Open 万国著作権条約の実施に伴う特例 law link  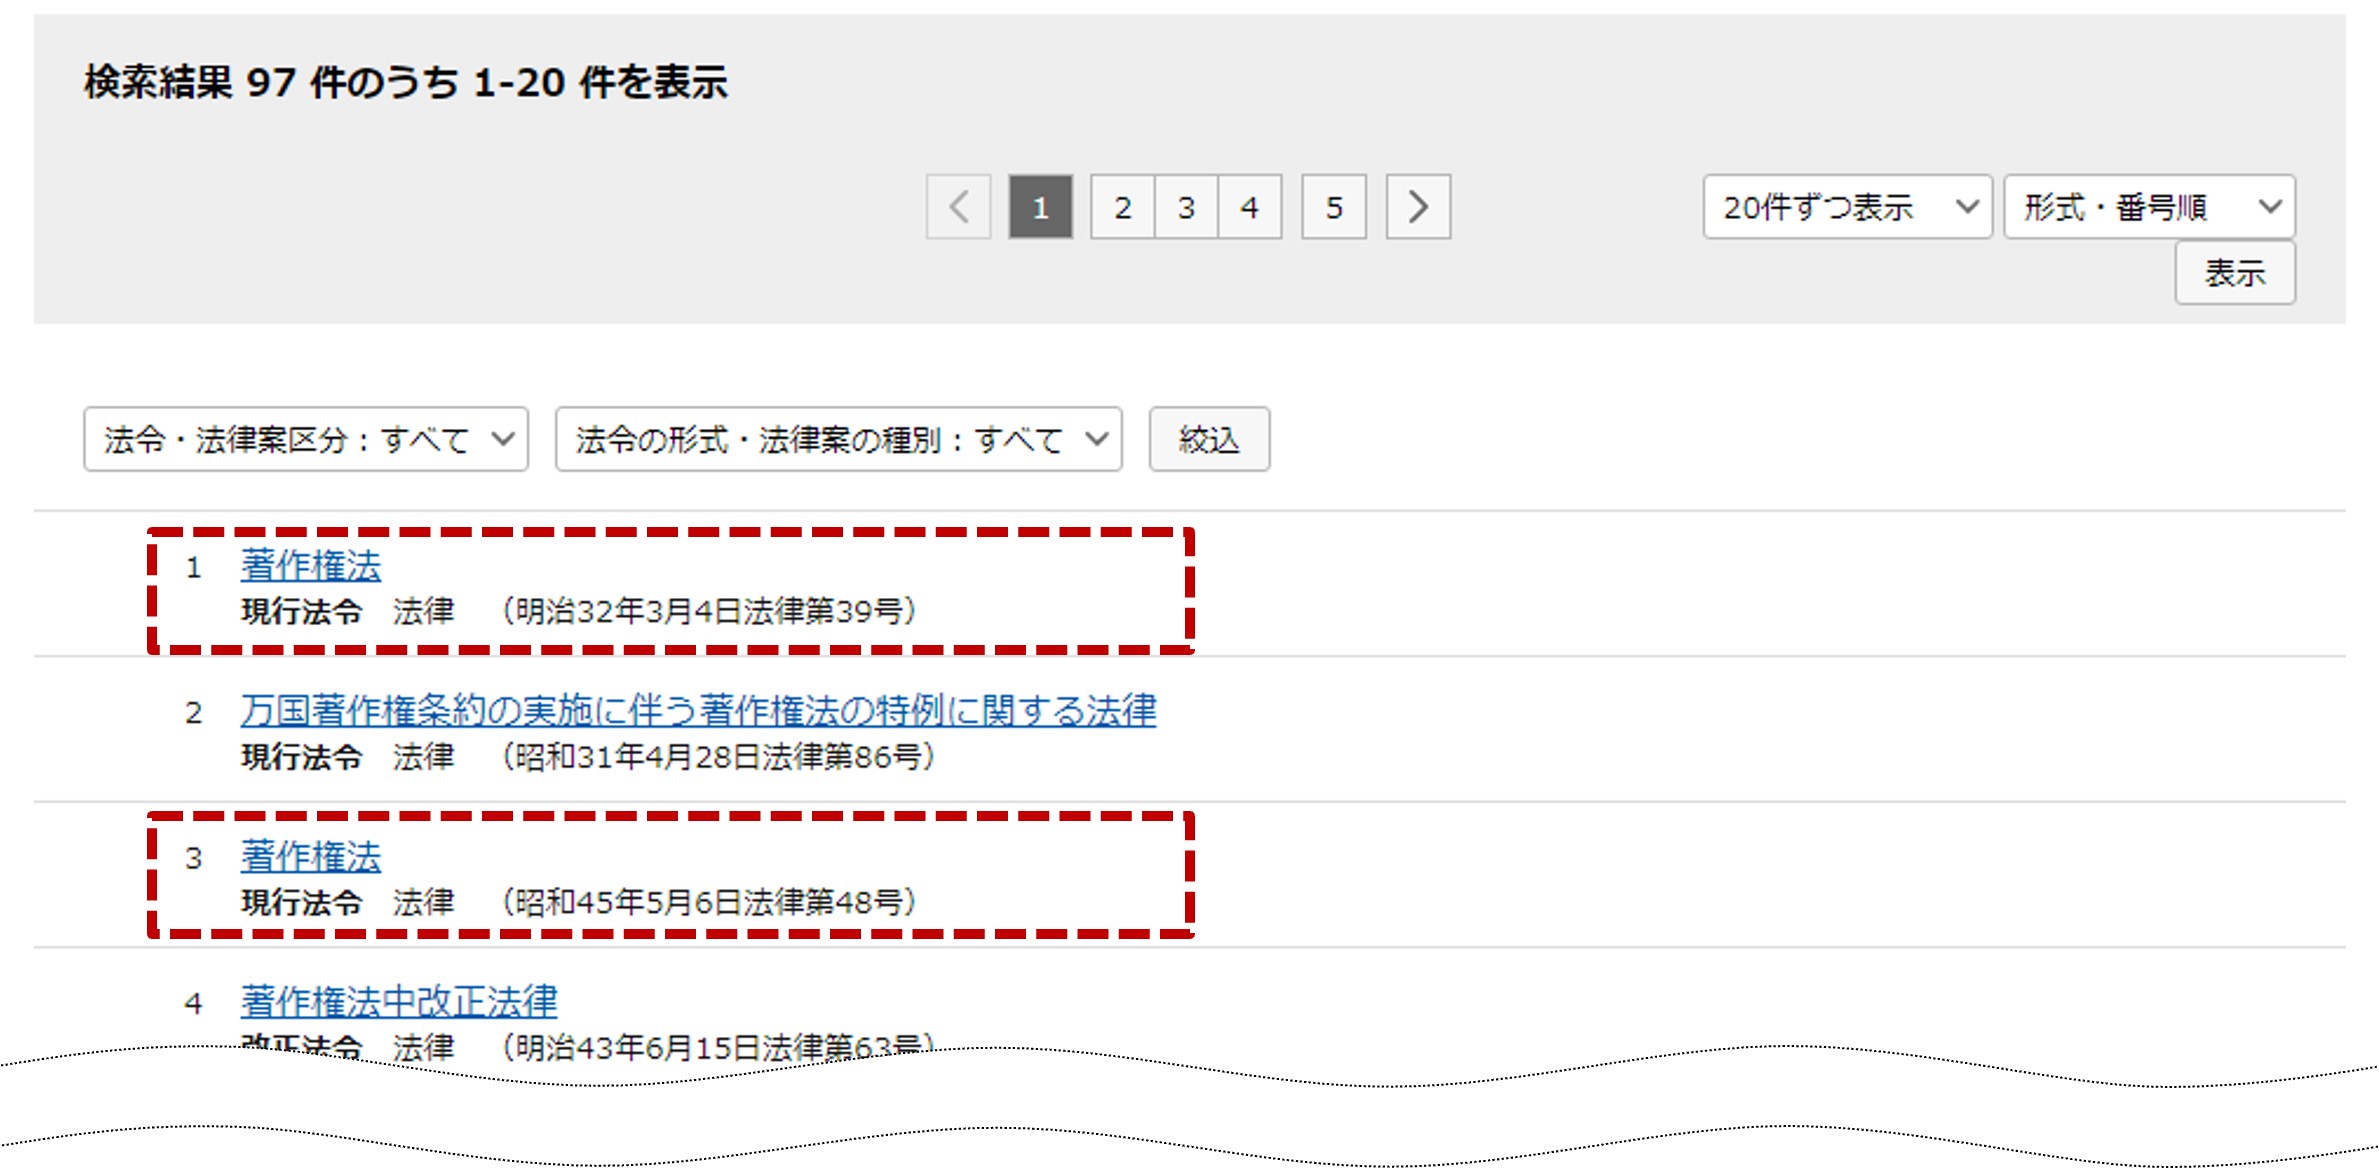(x=698, y=711)
